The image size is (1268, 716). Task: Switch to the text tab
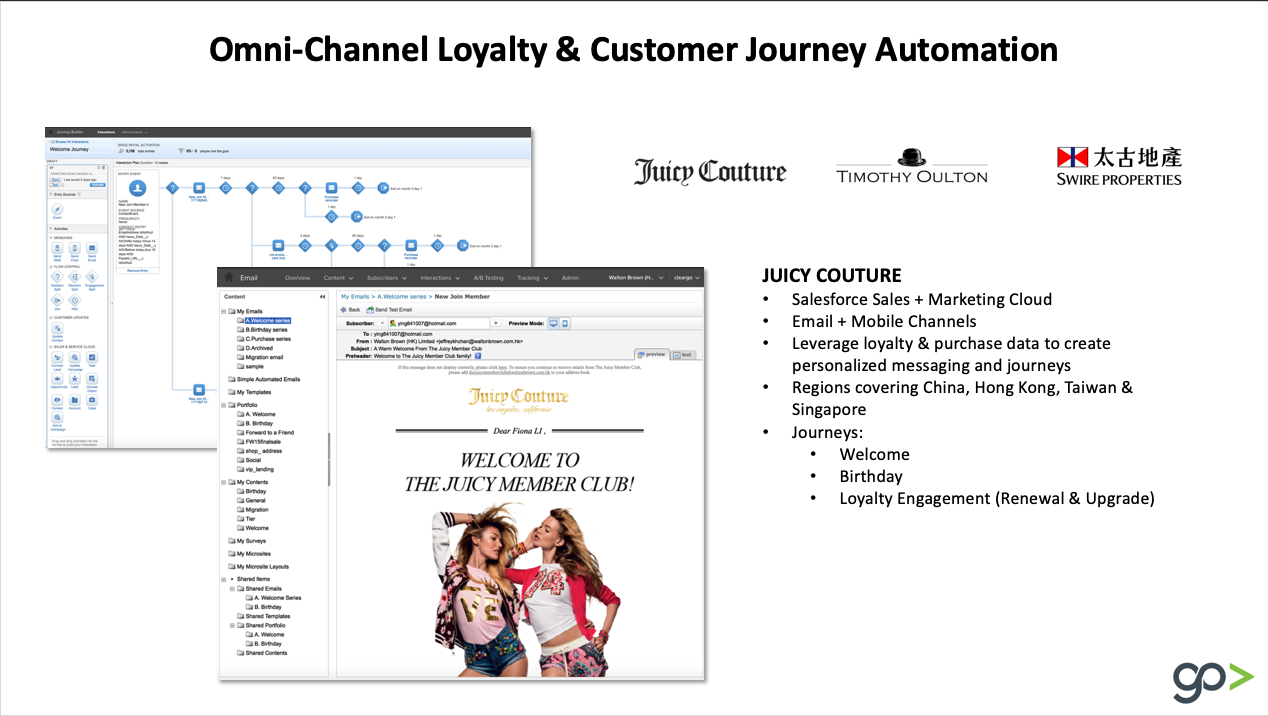click(x=682, y=355)
